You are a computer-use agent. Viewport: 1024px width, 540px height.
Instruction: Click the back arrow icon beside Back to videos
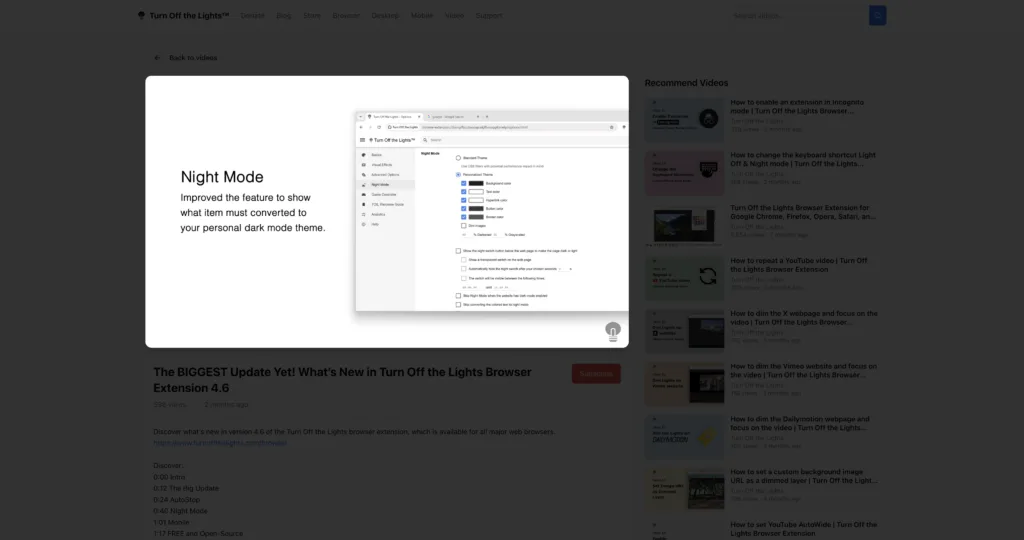pyautogui.click(x=157, y=57)
